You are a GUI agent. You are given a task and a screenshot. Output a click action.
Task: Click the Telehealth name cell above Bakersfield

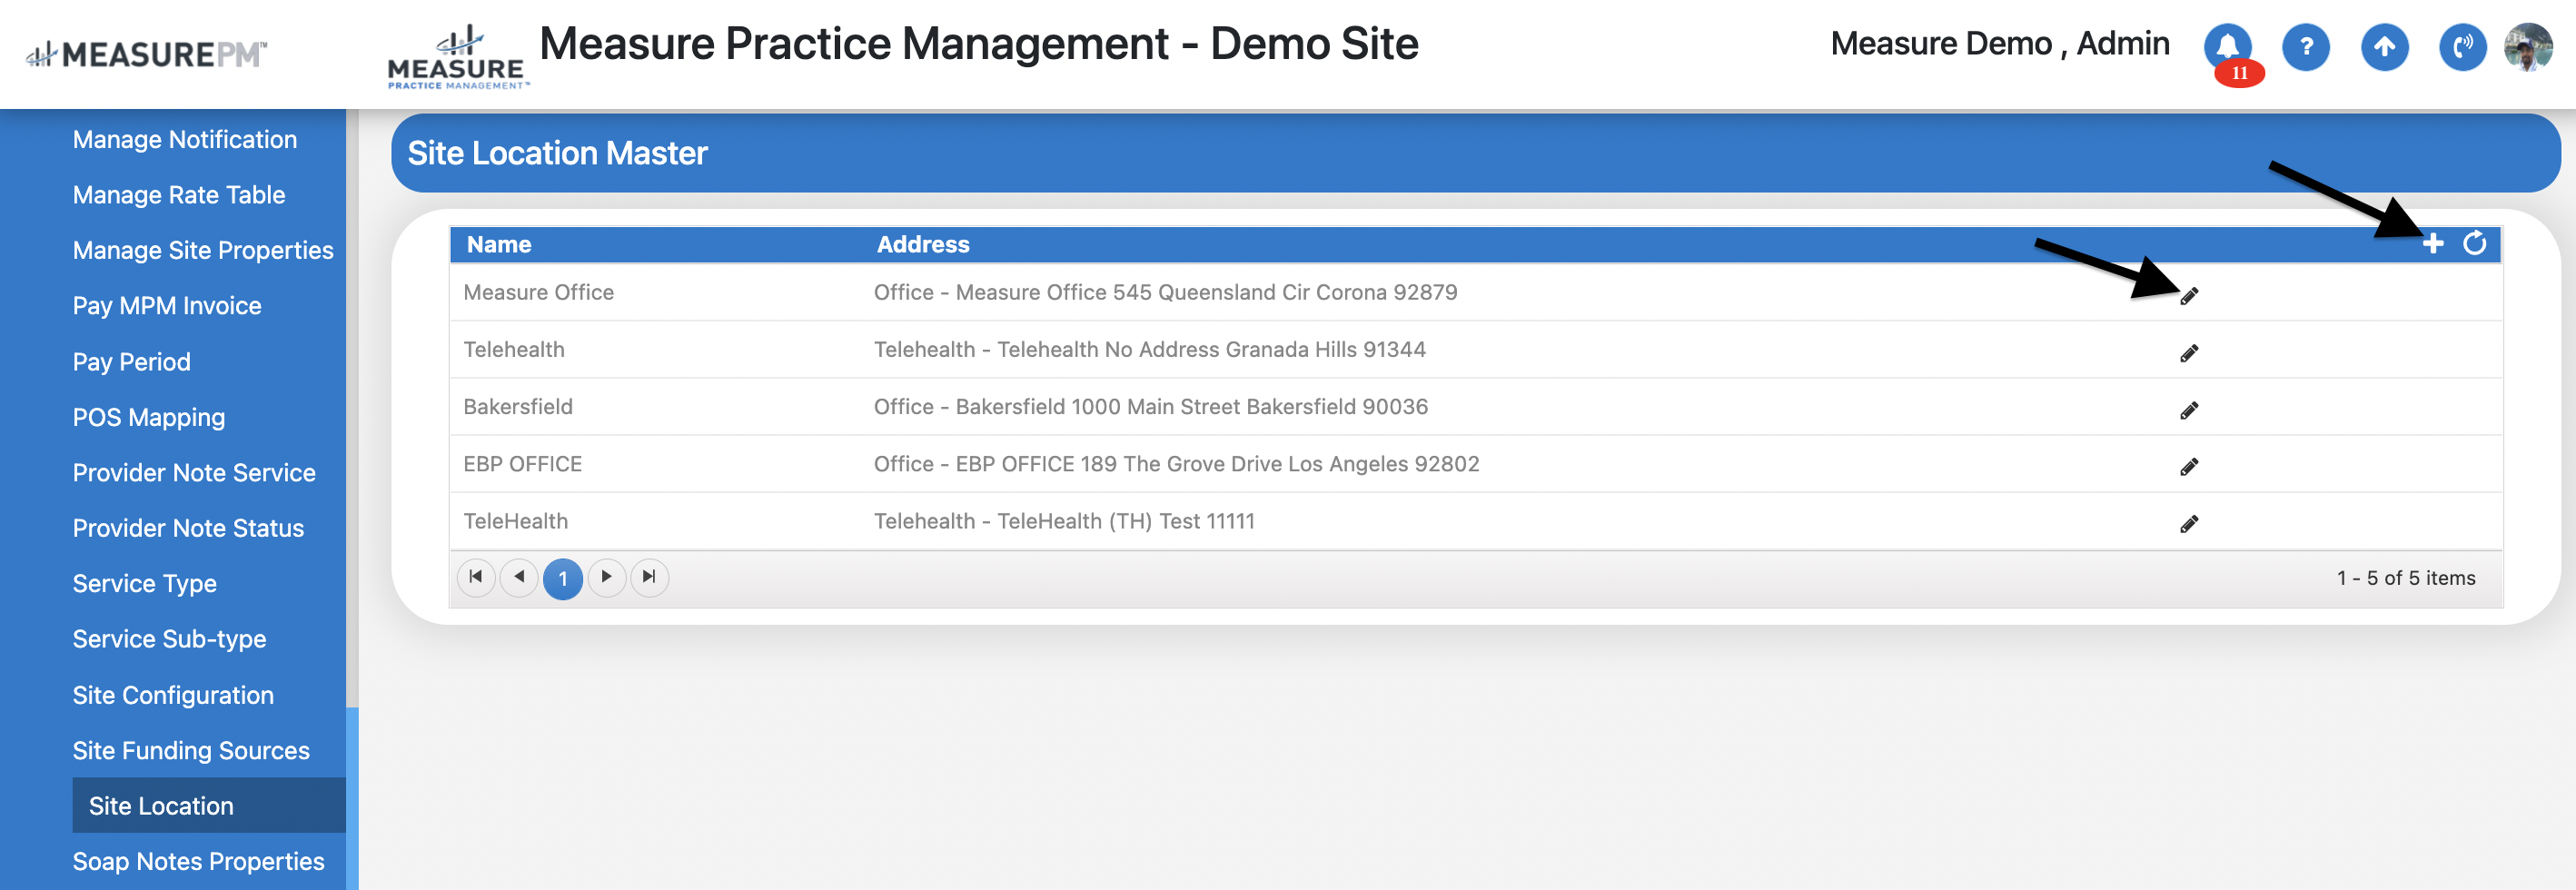coord(513,349)
